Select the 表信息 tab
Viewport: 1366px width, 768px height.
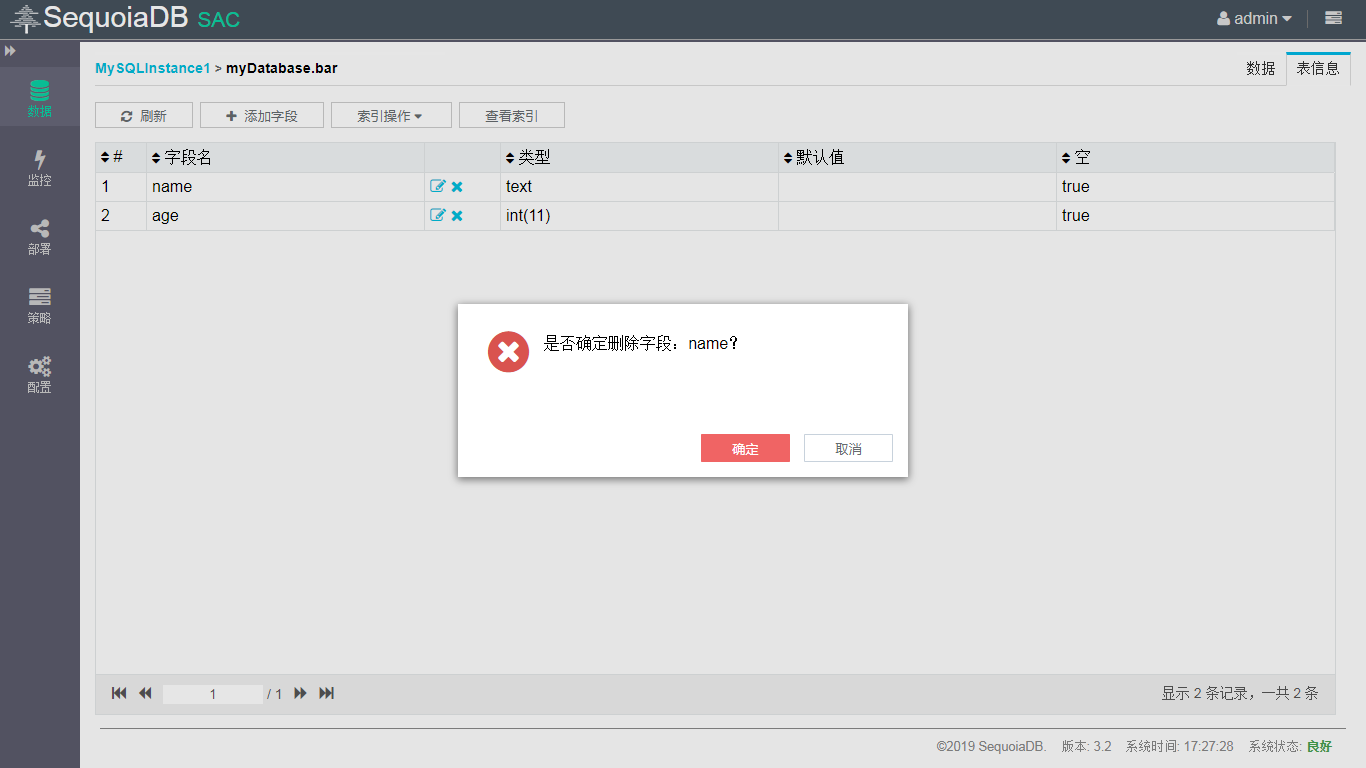(1318, 69)
